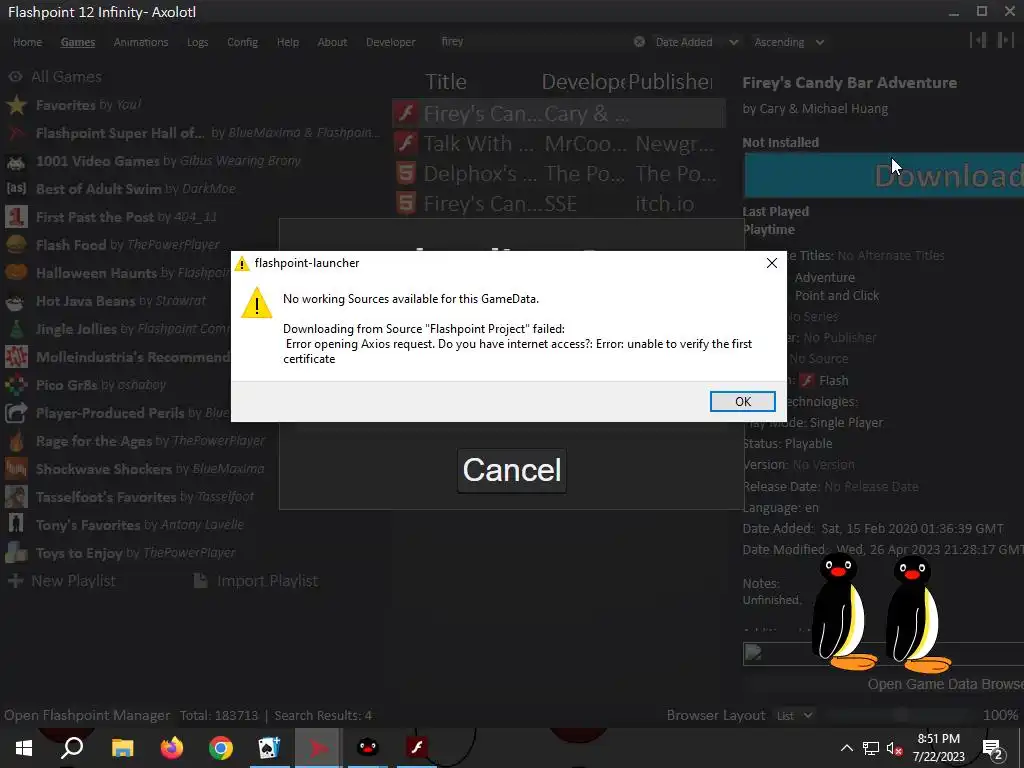
Task: Clear the search with the X icon
Action: click(639, 42)
